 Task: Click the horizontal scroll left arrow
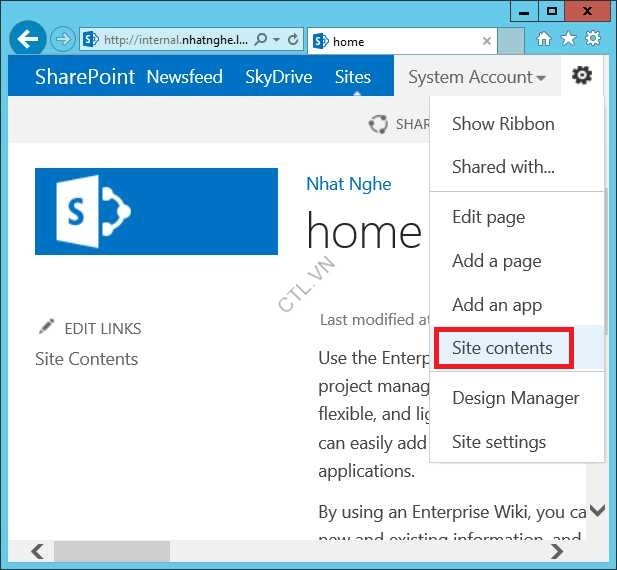coord(38,552)
